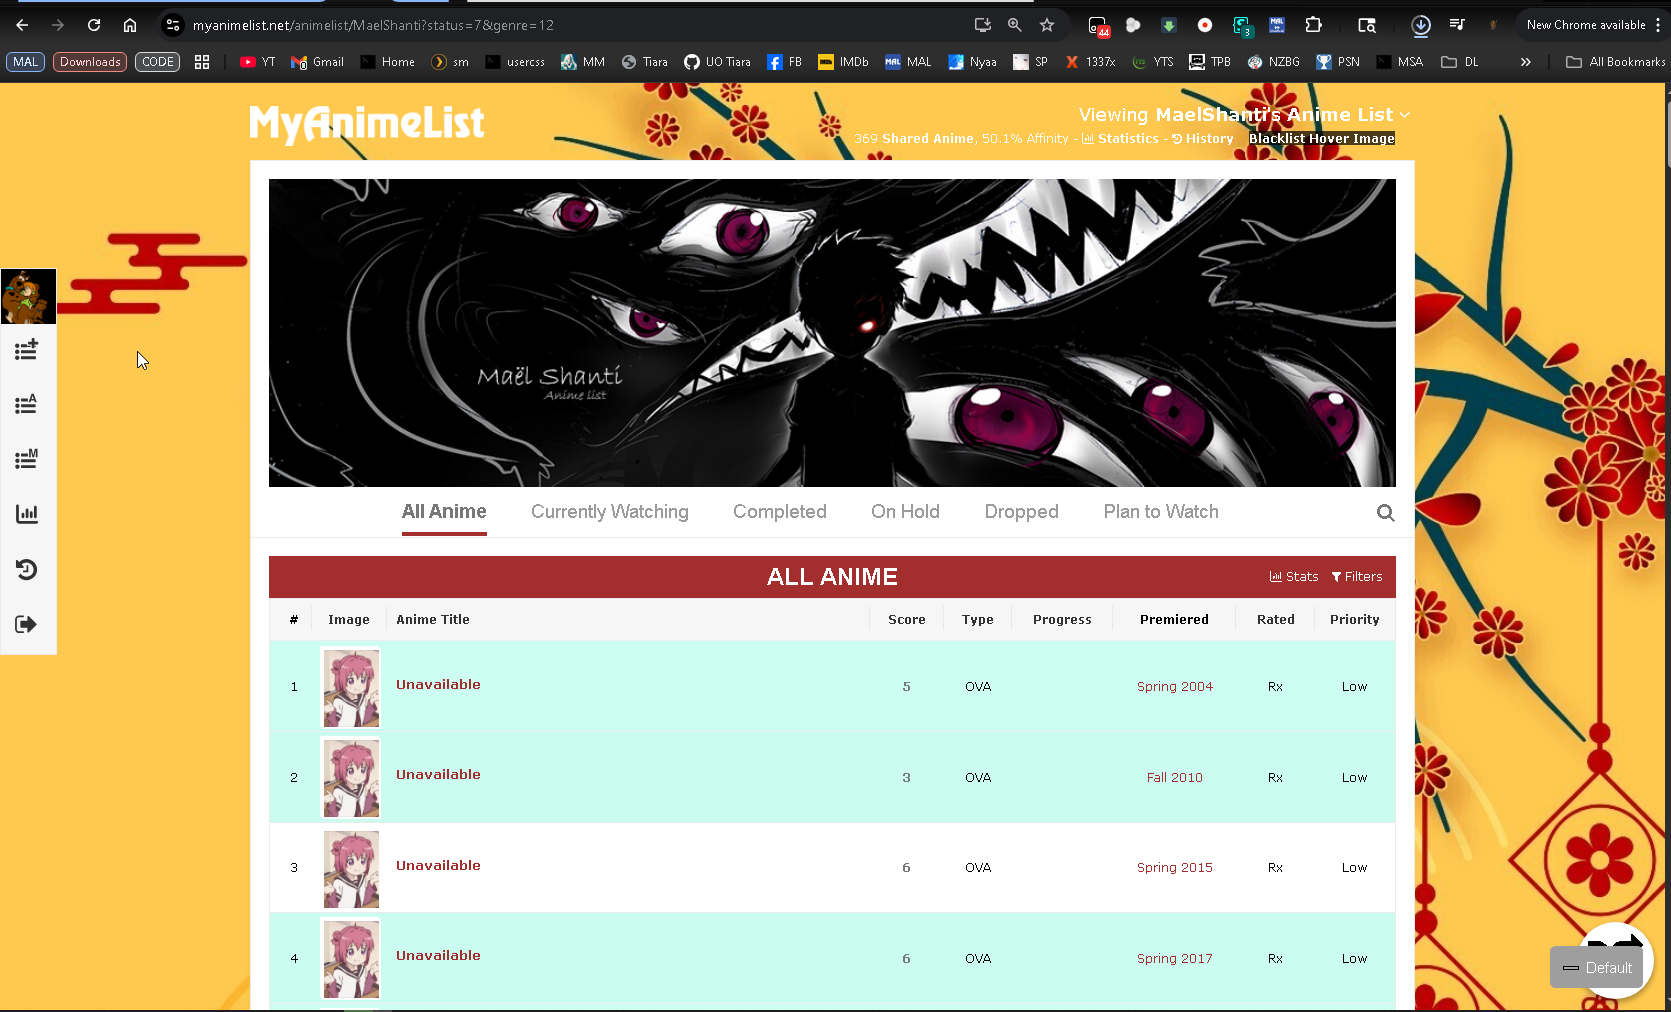
Task: Click the address bar URL field
Action: pyautogui.click(x=575, y=25)
